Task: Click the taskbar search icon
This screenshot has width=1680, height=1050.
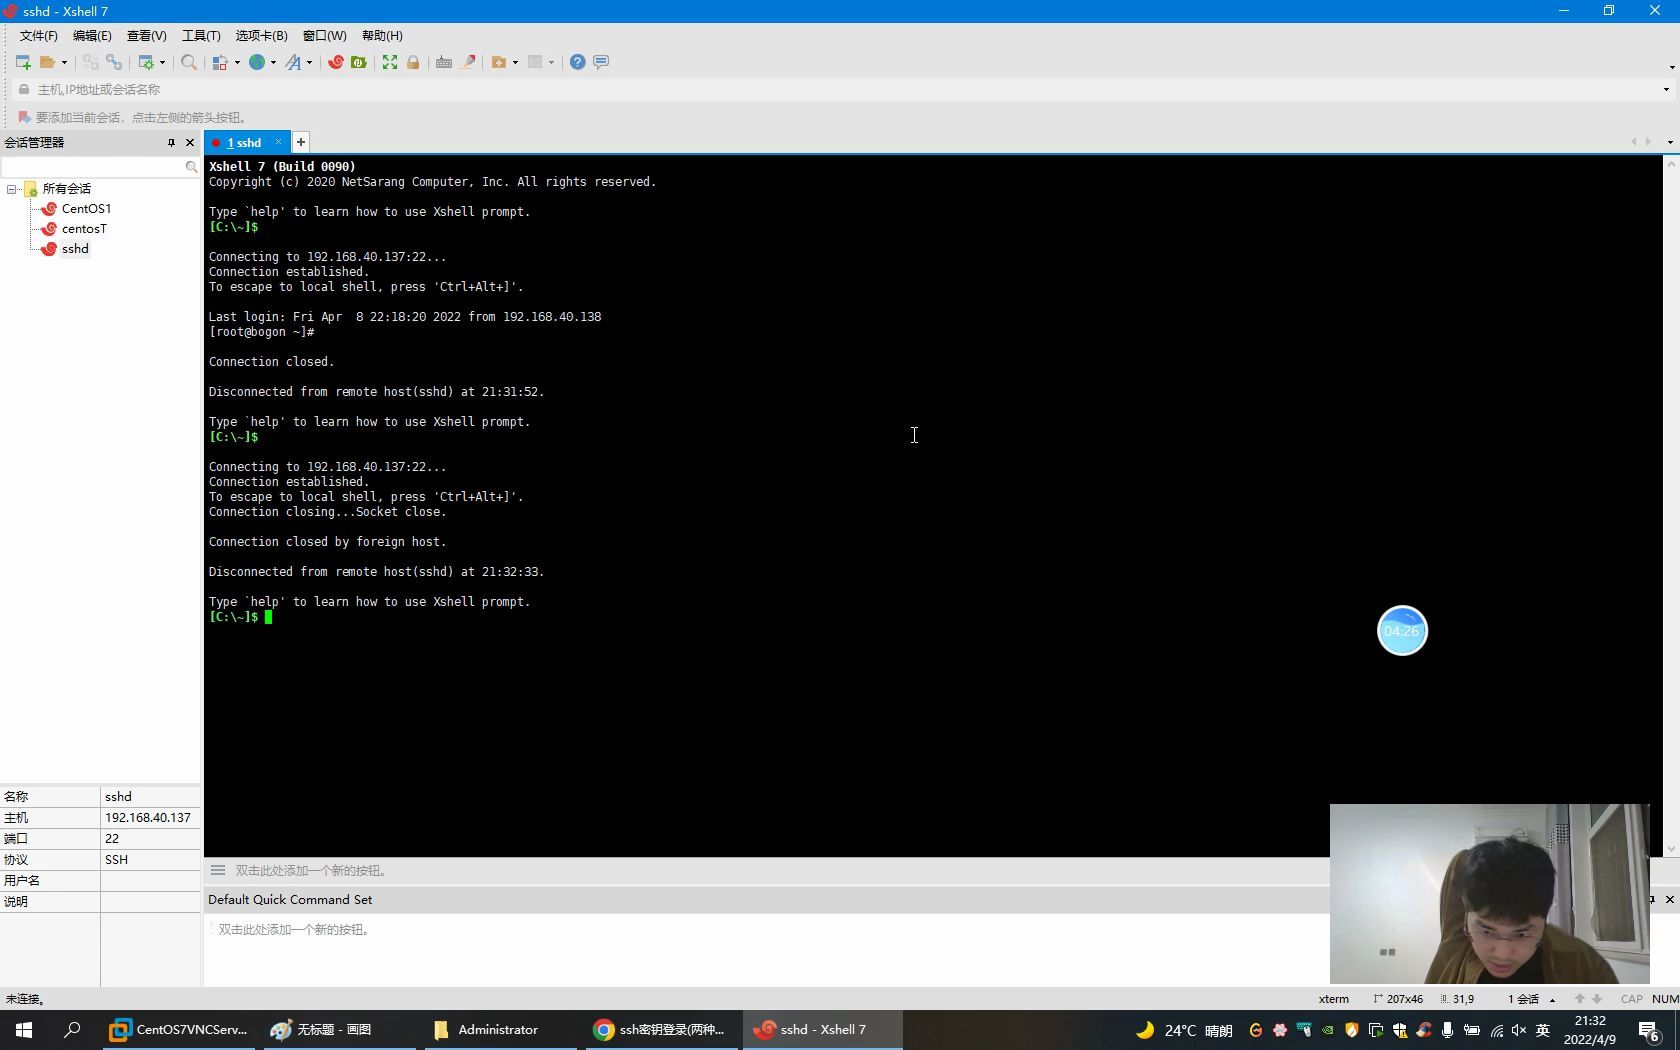Action: click(x=72, y=1030)
